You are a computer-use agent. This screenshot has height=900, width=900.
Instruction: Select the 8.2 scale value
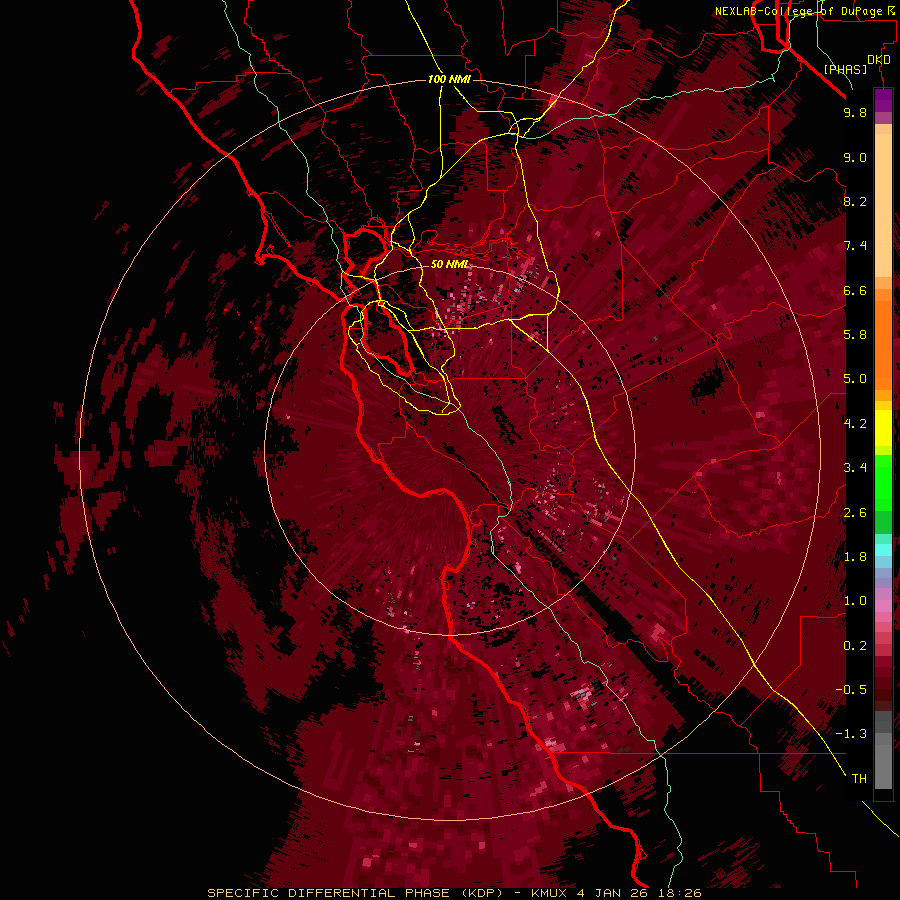[x=855, y=201]
